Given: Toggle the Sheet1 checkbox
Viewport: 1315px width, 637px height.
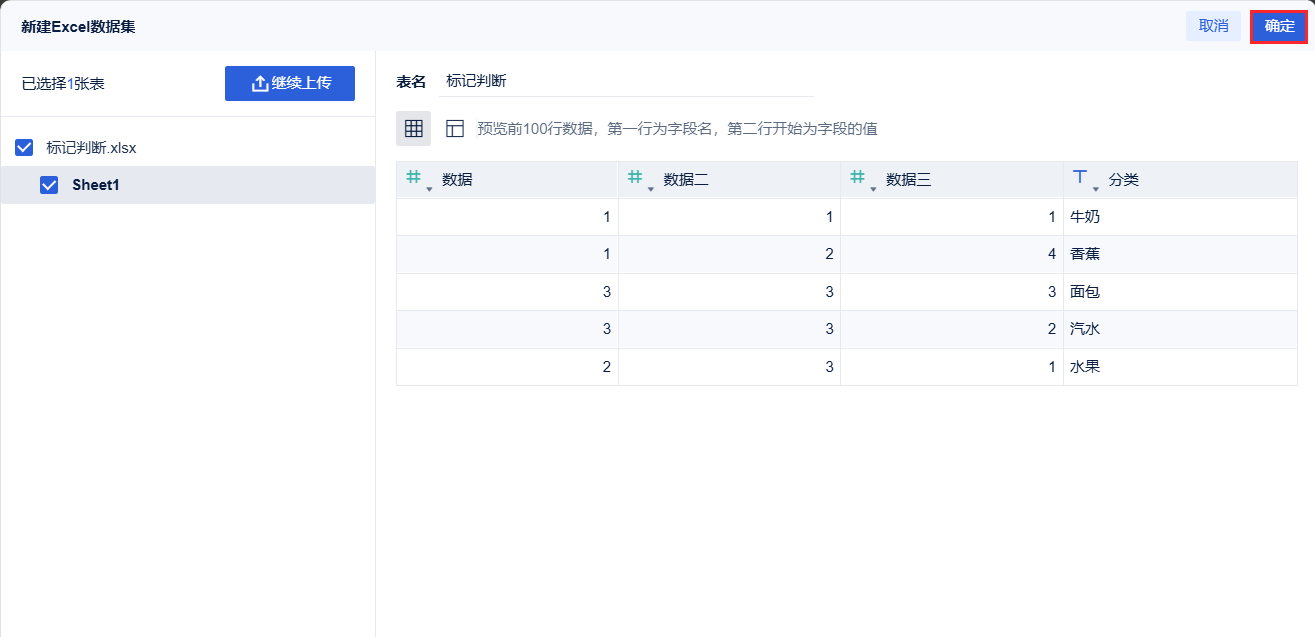Looking at the screenshot, I should point(49,185).
